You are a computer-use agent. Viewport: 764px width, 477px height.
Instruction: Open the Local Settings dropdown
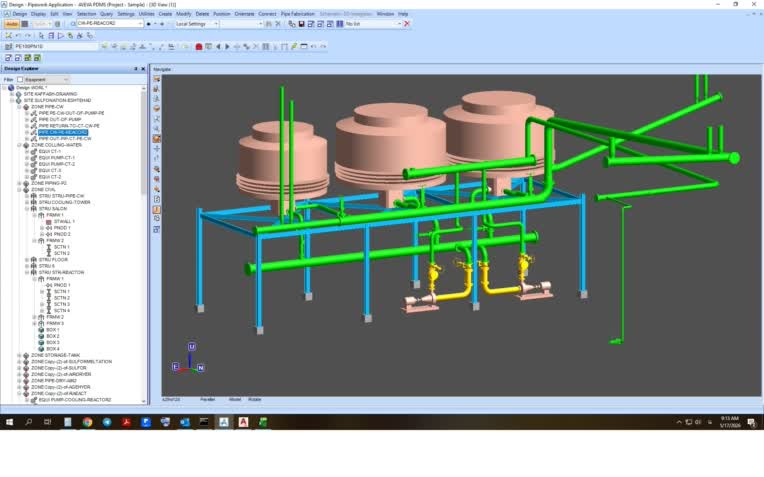pos(216,23)
